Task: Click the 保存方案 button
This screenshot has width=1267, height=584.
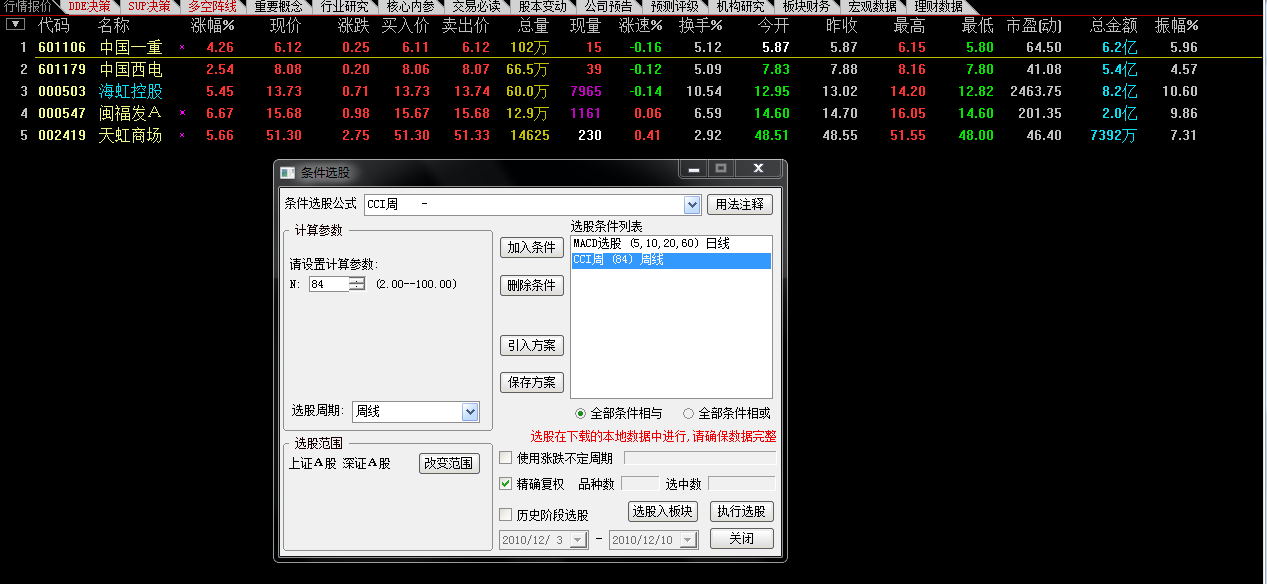Action: click(531, 382)
